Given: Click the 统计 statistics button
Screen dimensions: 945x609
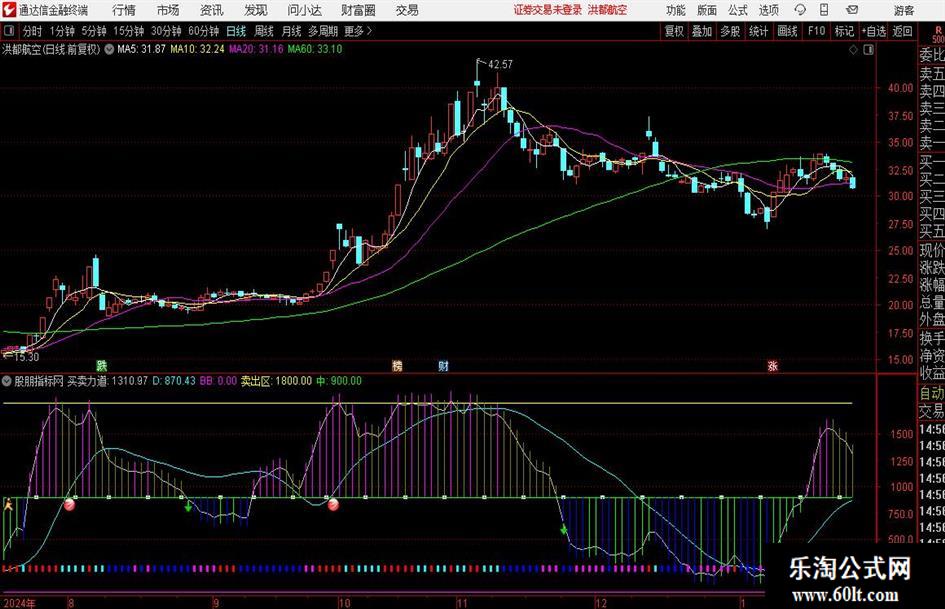Looking at the screenshot, I should 758,31.
